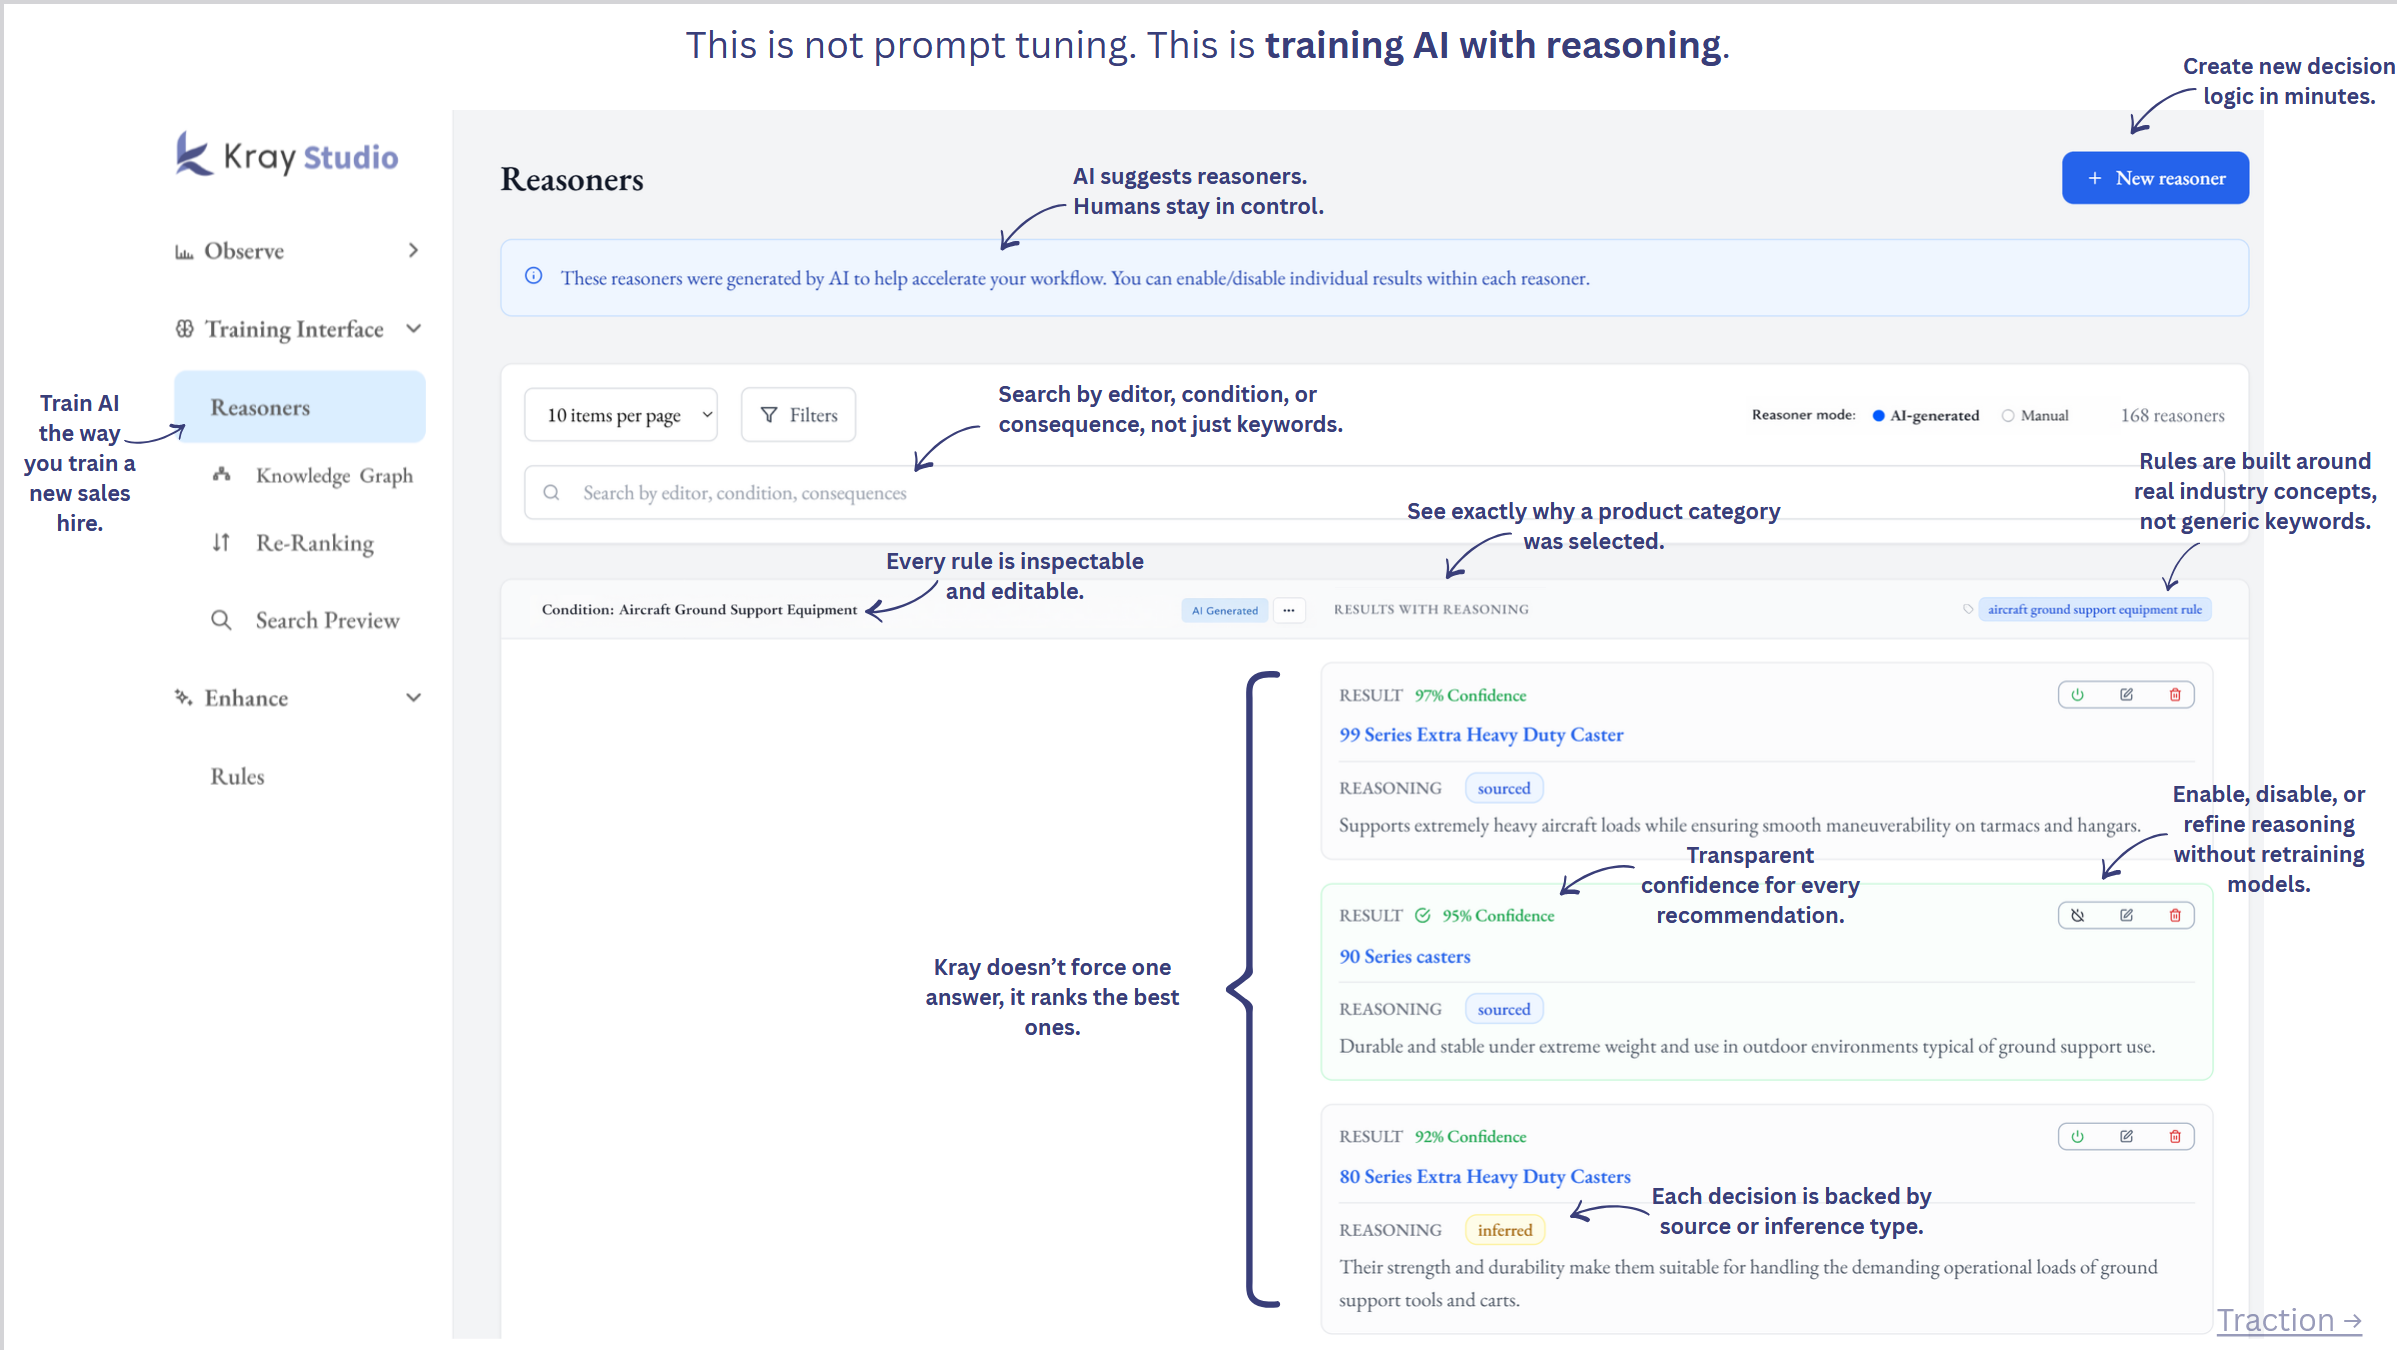
Task: Click the Training Interface brain icon
Action: (x=185, y=328)
